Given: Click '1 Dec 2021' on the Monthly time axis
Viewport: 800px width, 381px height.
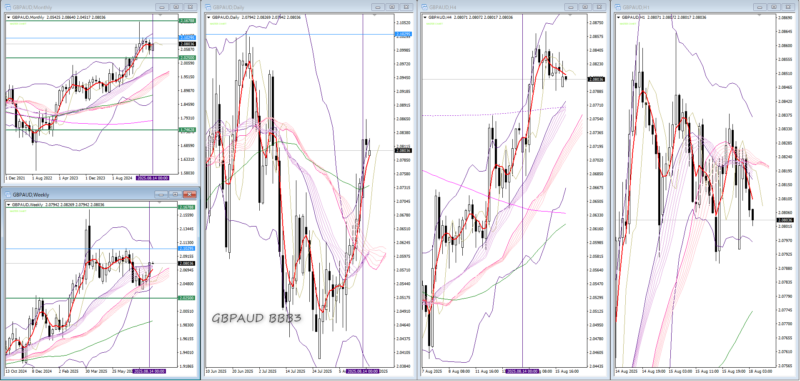Looking at the screenshot, I should 14,179.
